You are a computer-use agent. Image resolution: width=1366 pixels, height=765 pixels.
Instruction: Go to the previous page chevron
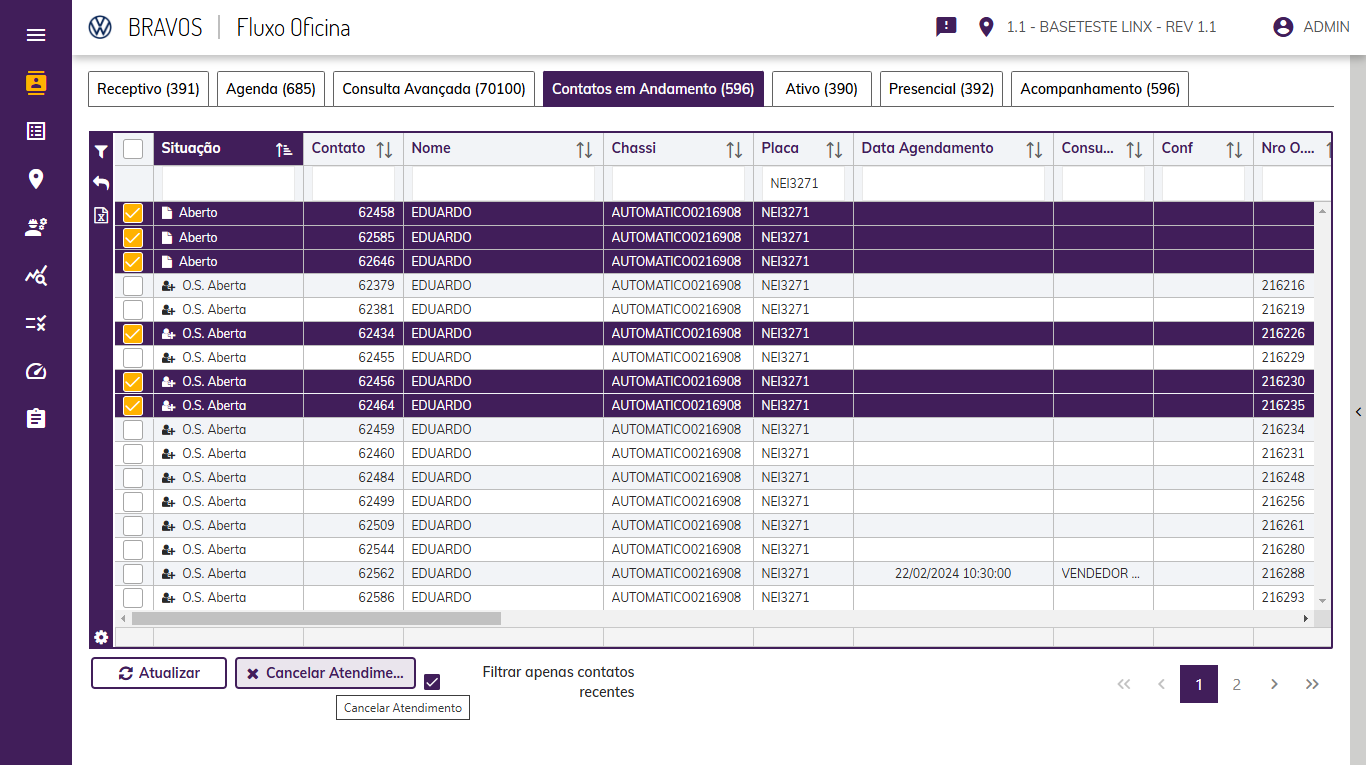(1161, 684)
